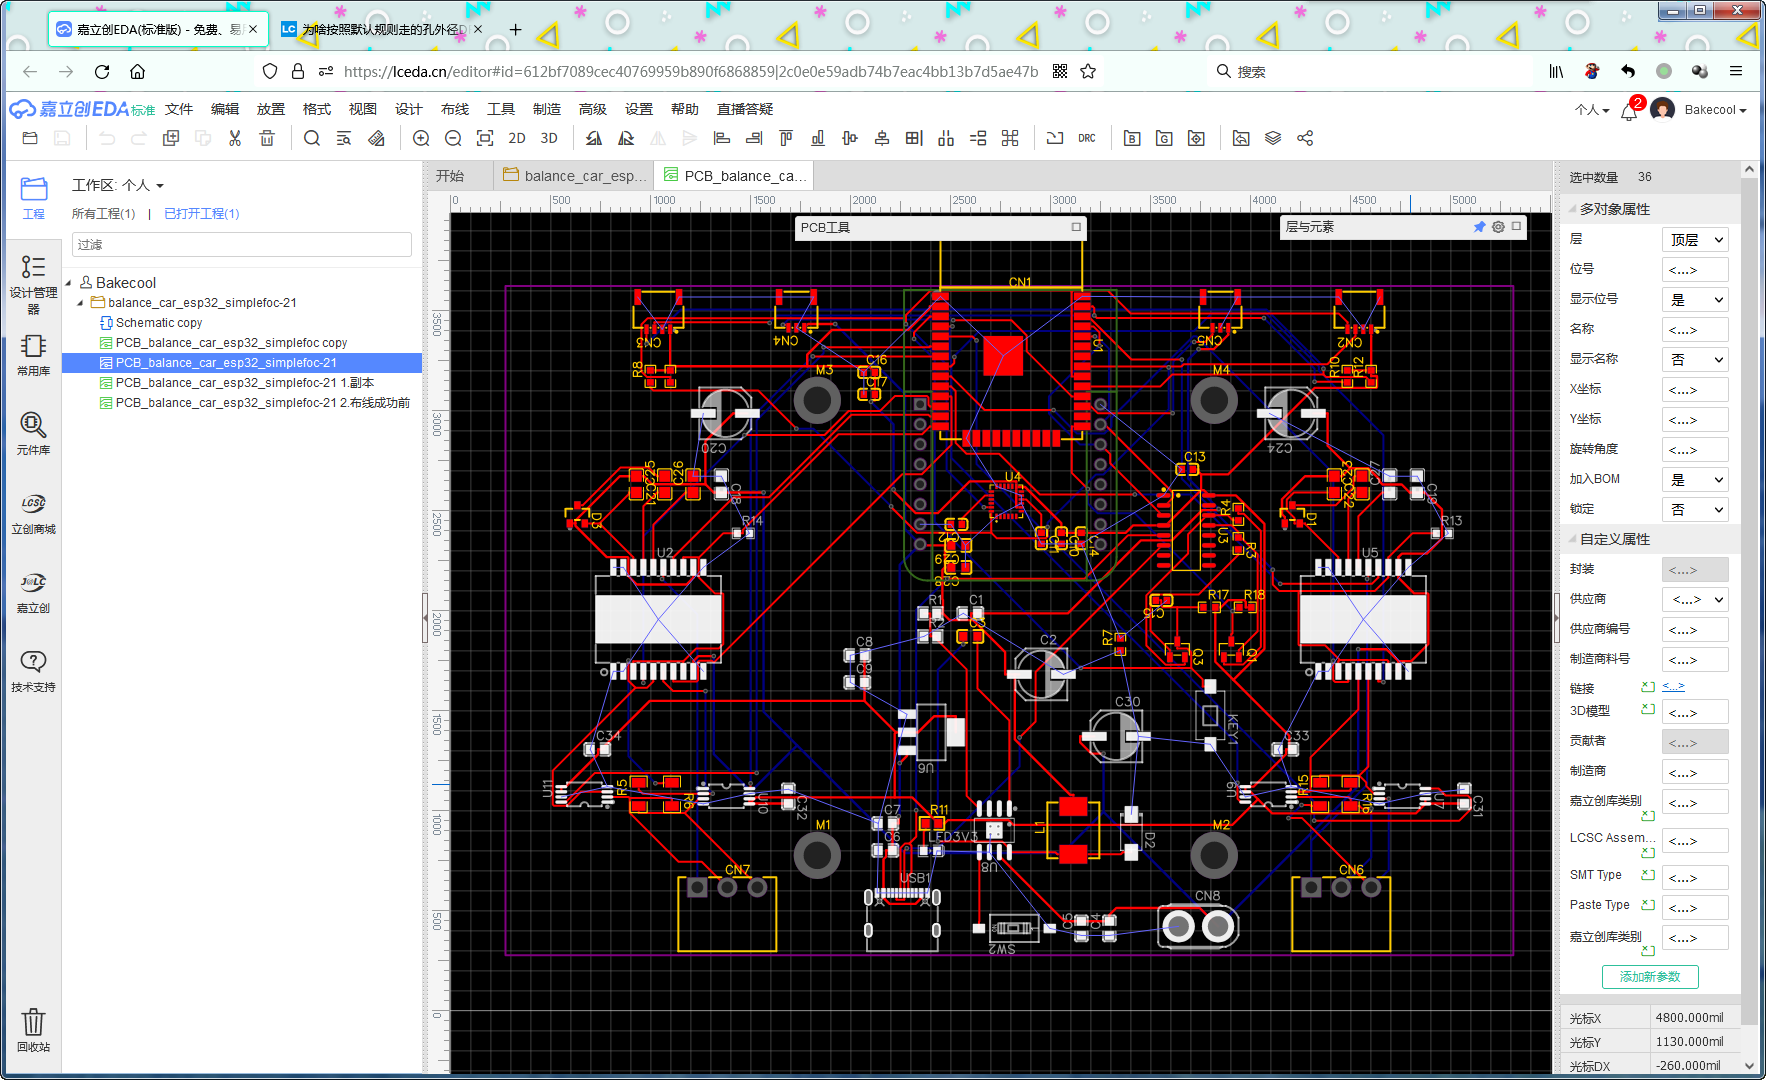1766x1080 pixels.
Task: Open the 元件库 component library
Action: (34, 434)
